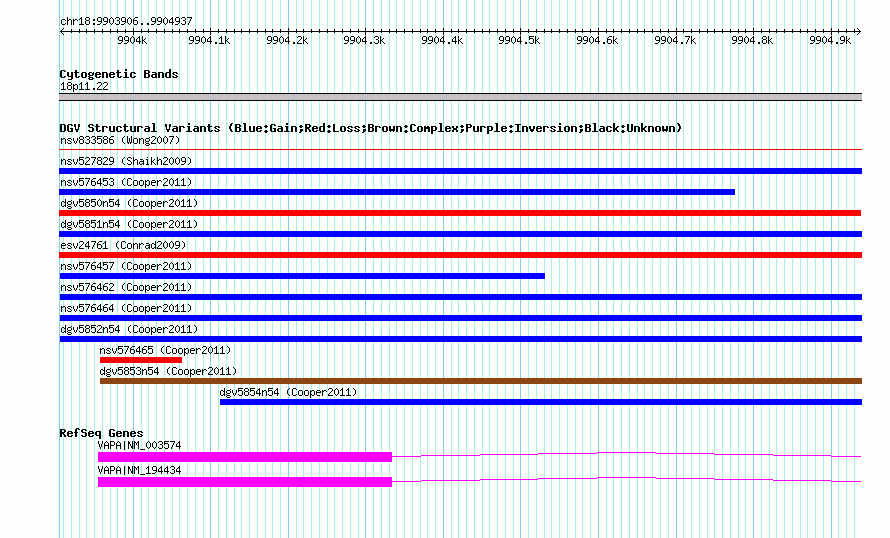Click the dgv5851n54 (Cooper2011) label
Image resolution: width=890 pixels, height=538 pixels.
[129, 224]
